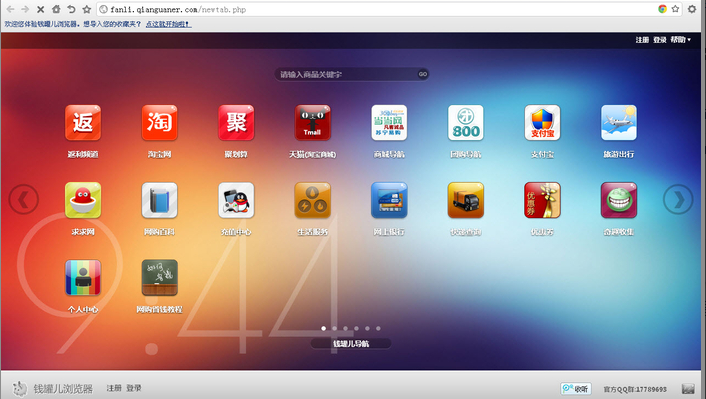Viewport: 706px width, 399px height.
Task: Show previous page with left arrow
Action: [x=23, y=199]
